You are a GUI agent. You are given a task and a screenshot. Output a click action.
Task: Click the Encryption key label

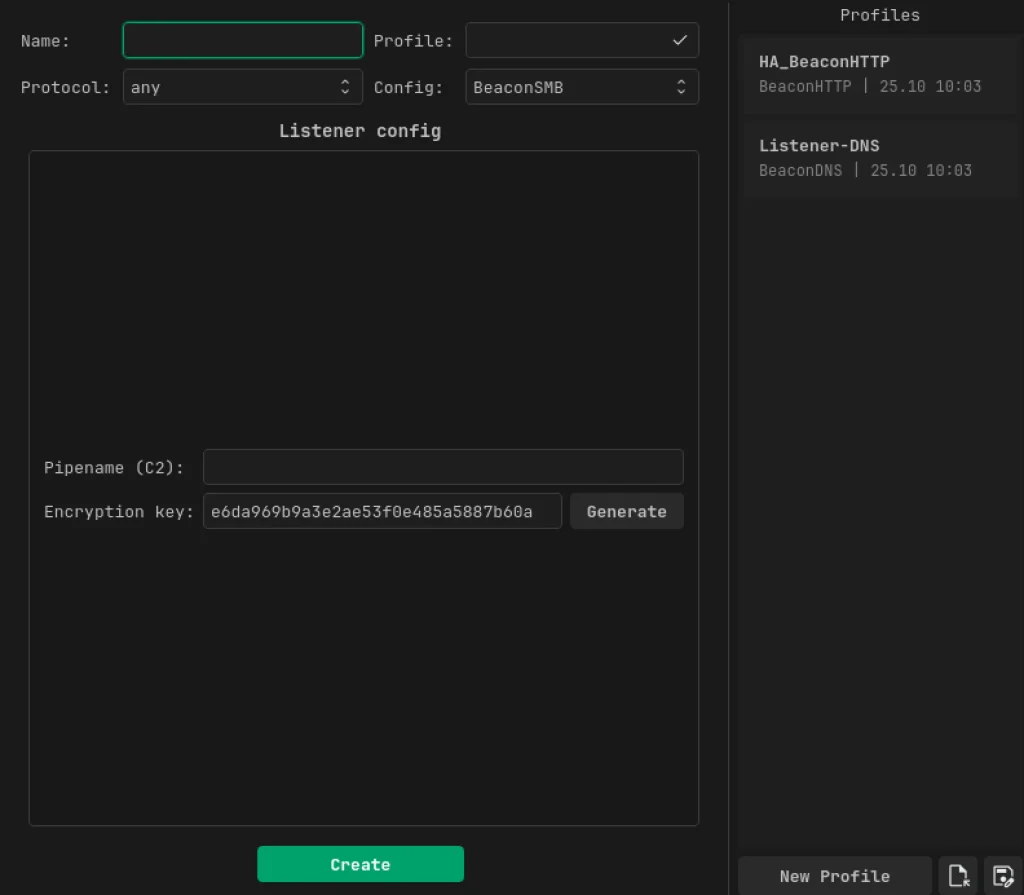point(118,512)
